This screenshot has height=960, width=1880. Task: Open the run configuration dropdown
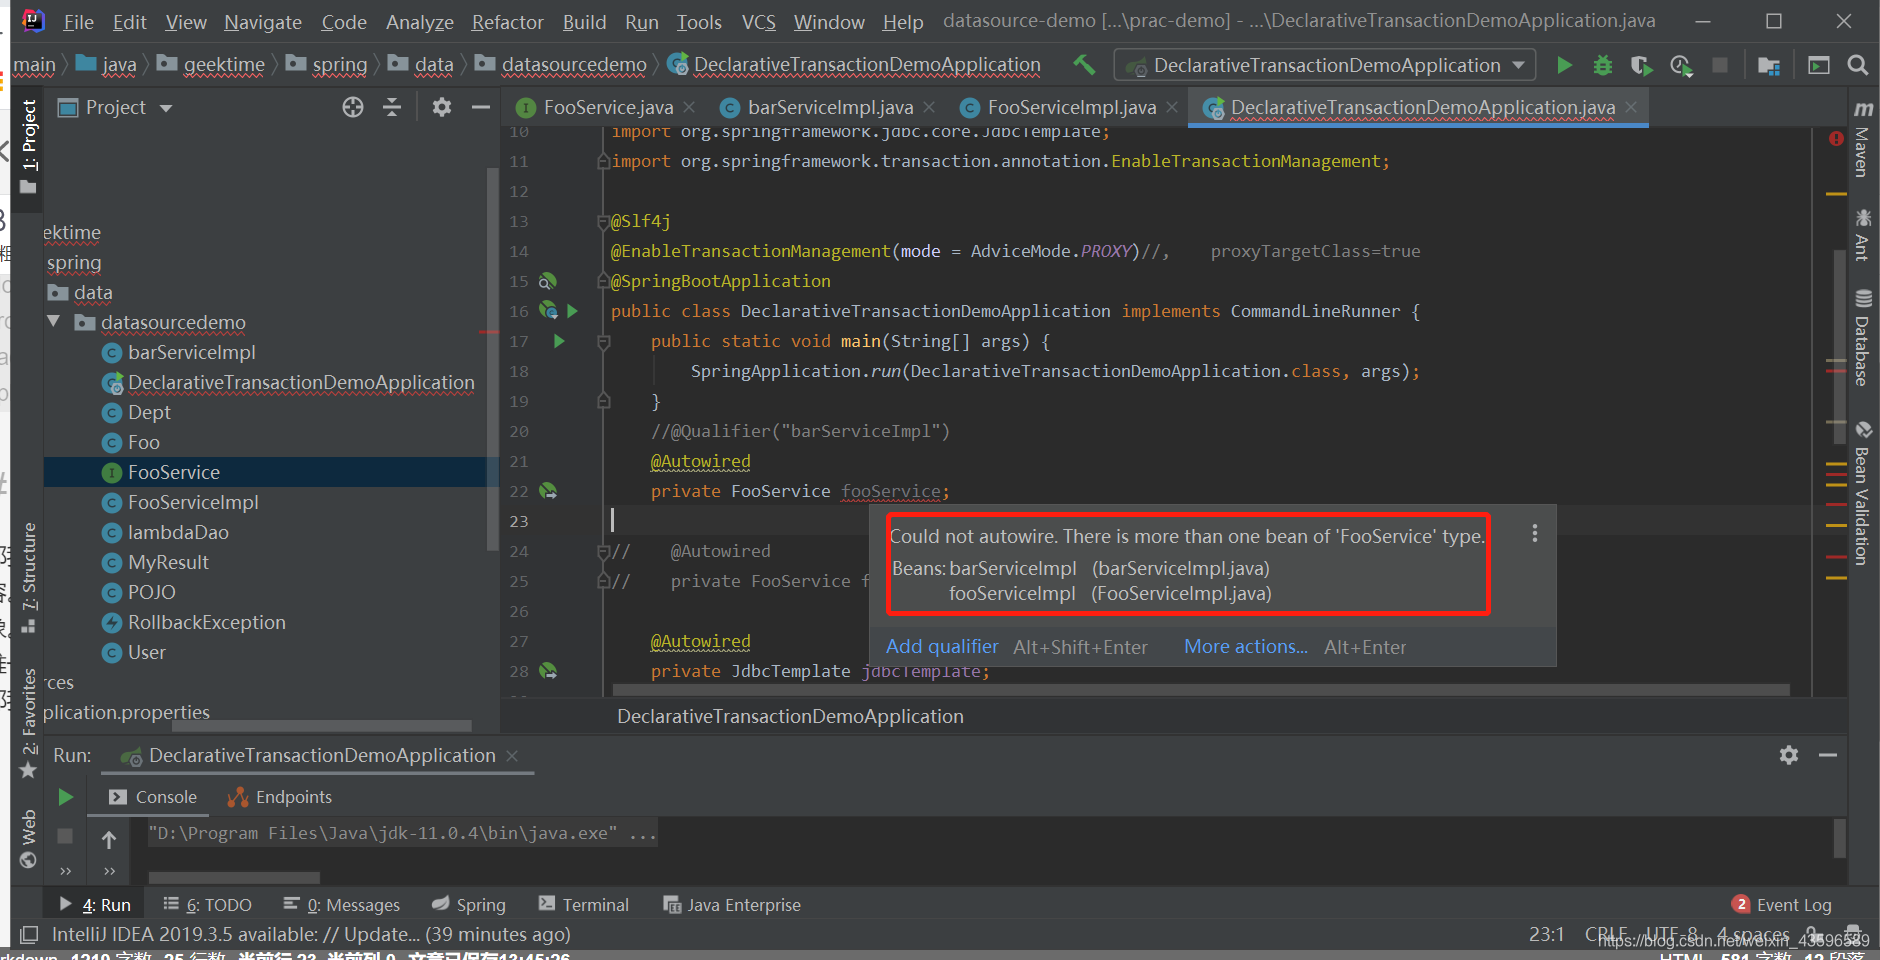tap(1320, 65)
